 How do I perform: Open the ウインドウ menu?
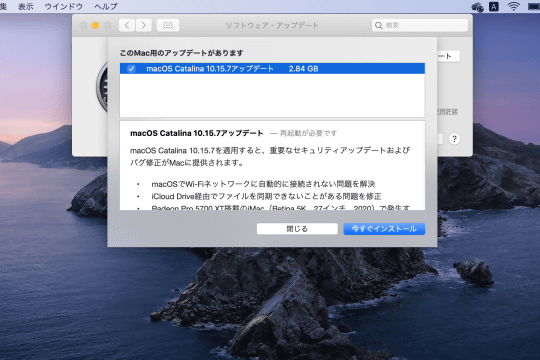tap(64, 6)
